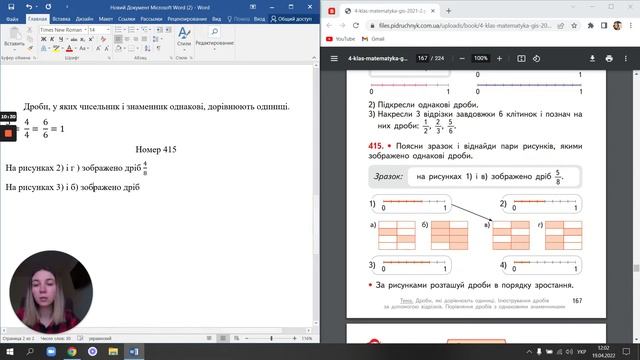Open the text effects icon in Font group
Screen dimensions: 640x360
[x=44, y=49]
